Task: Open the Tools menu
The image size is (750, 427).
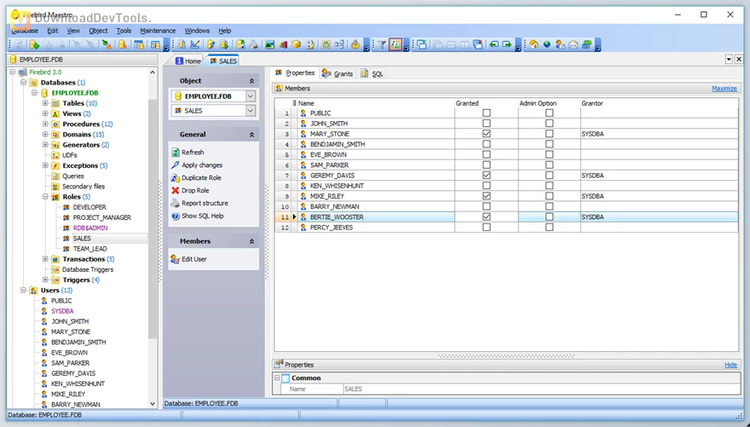Action: [x=124, y=31]
